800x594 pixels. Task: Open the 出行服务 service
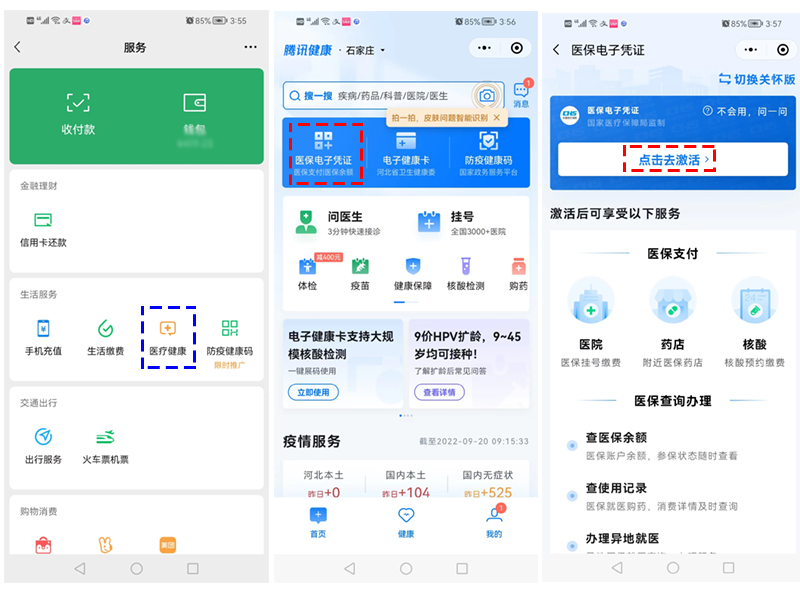[43, 446]
